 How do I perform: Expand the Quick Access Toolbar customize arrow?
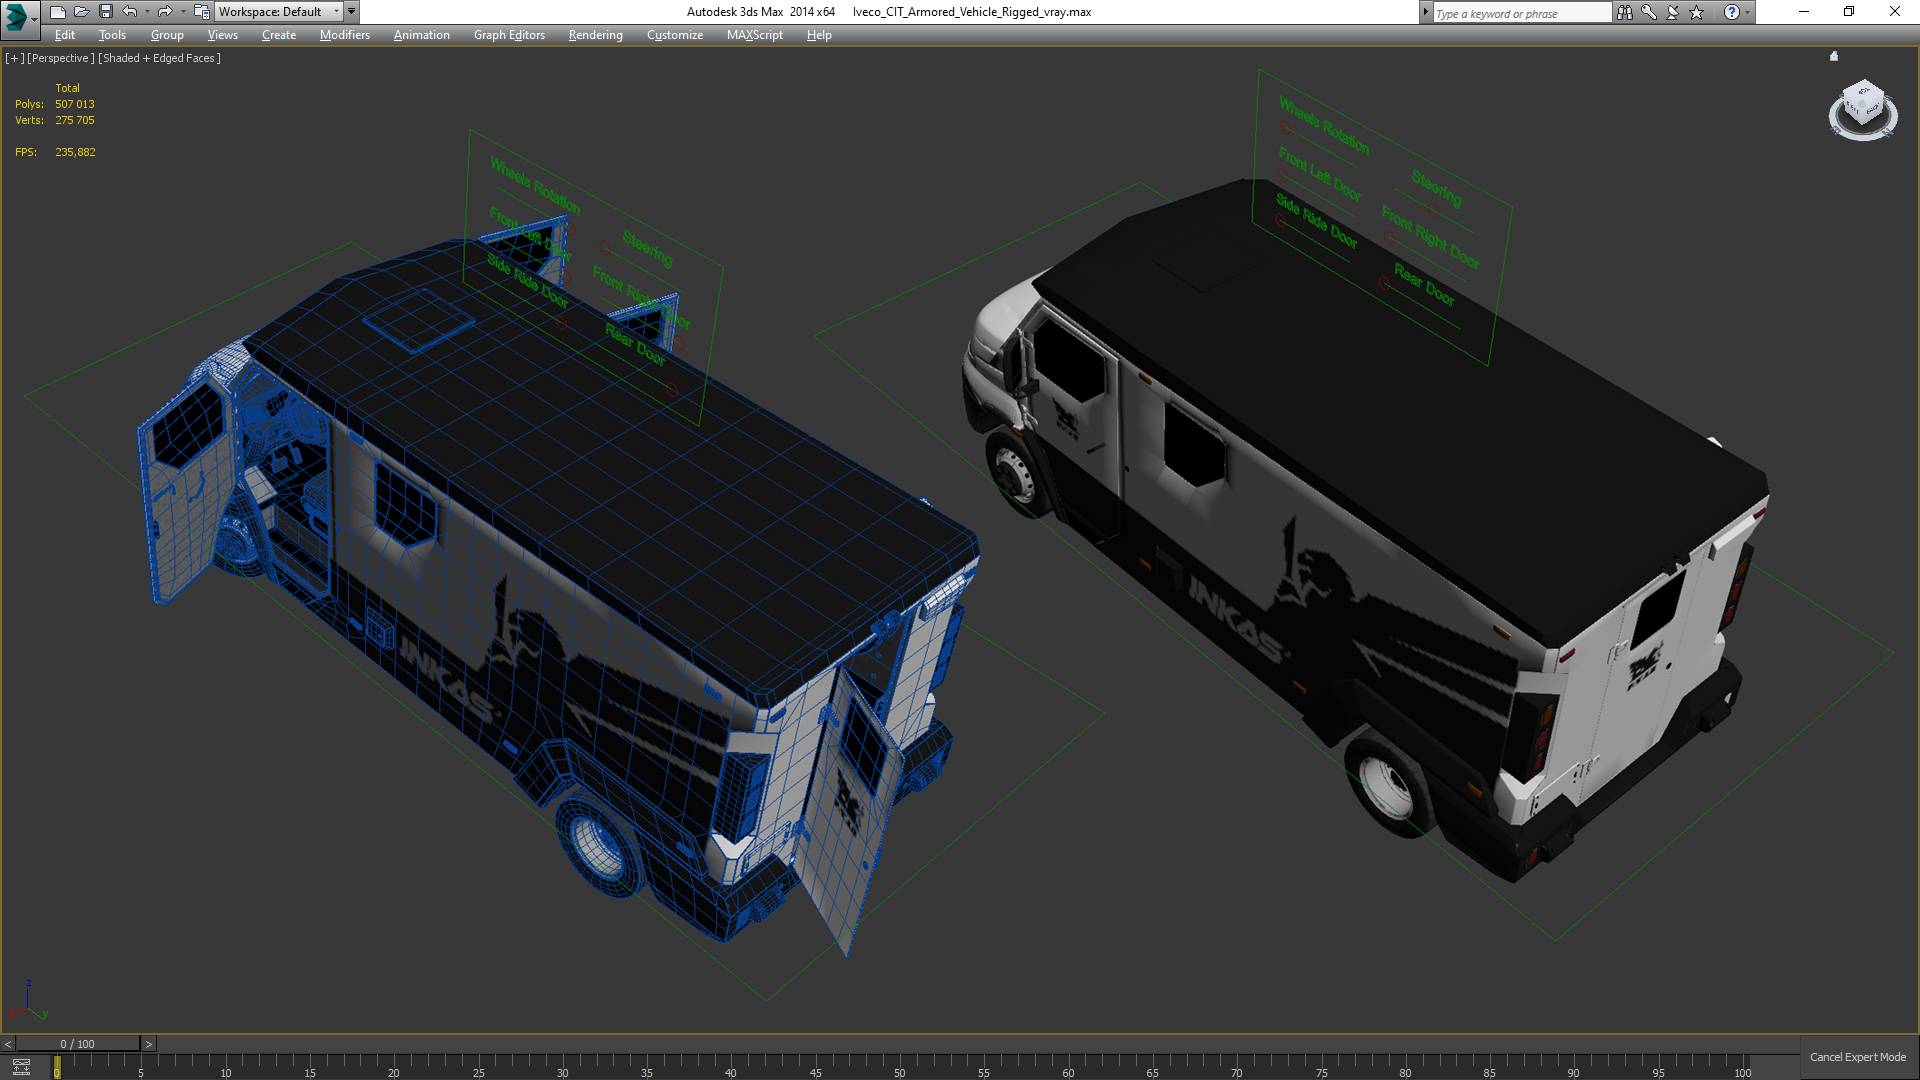351,12
